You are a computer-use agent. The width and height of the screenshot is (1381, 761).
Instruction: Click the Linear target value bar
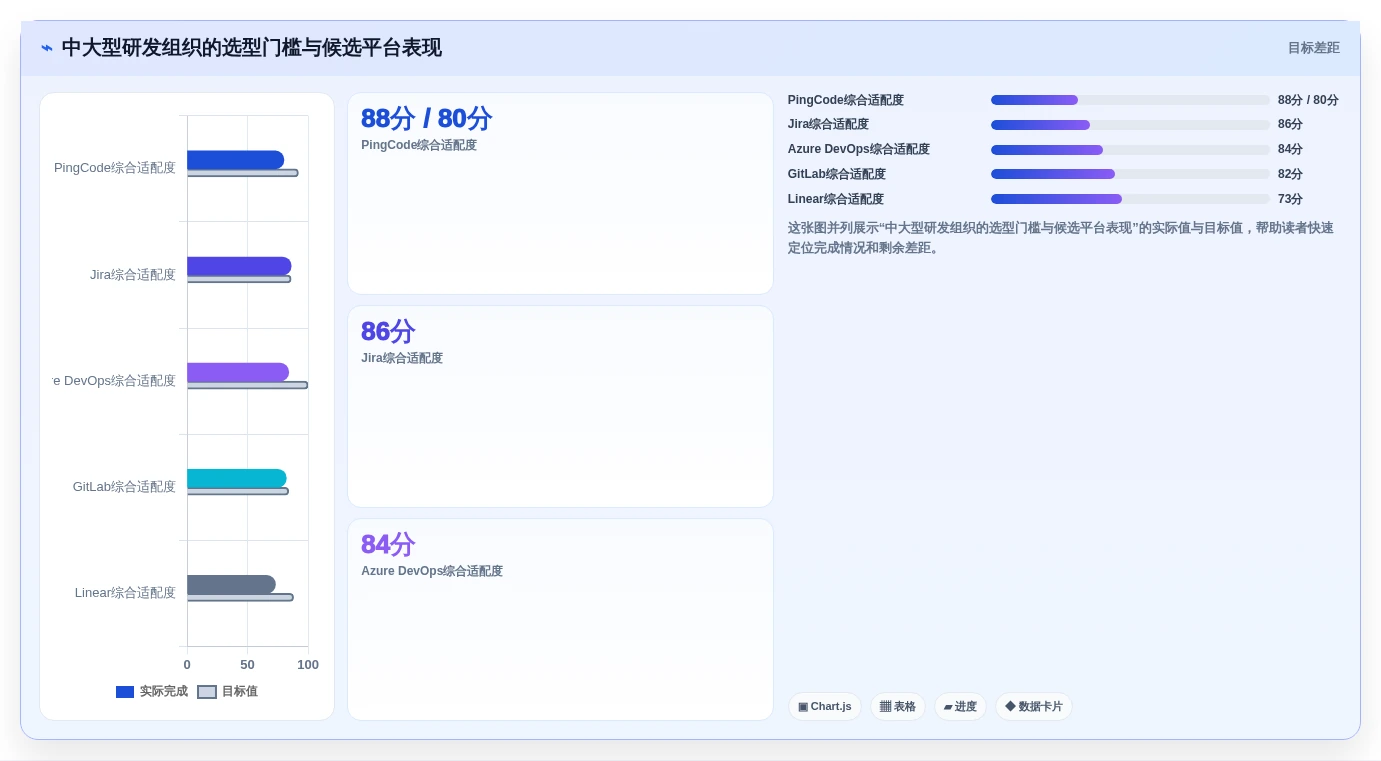click(x=240, y=597)
